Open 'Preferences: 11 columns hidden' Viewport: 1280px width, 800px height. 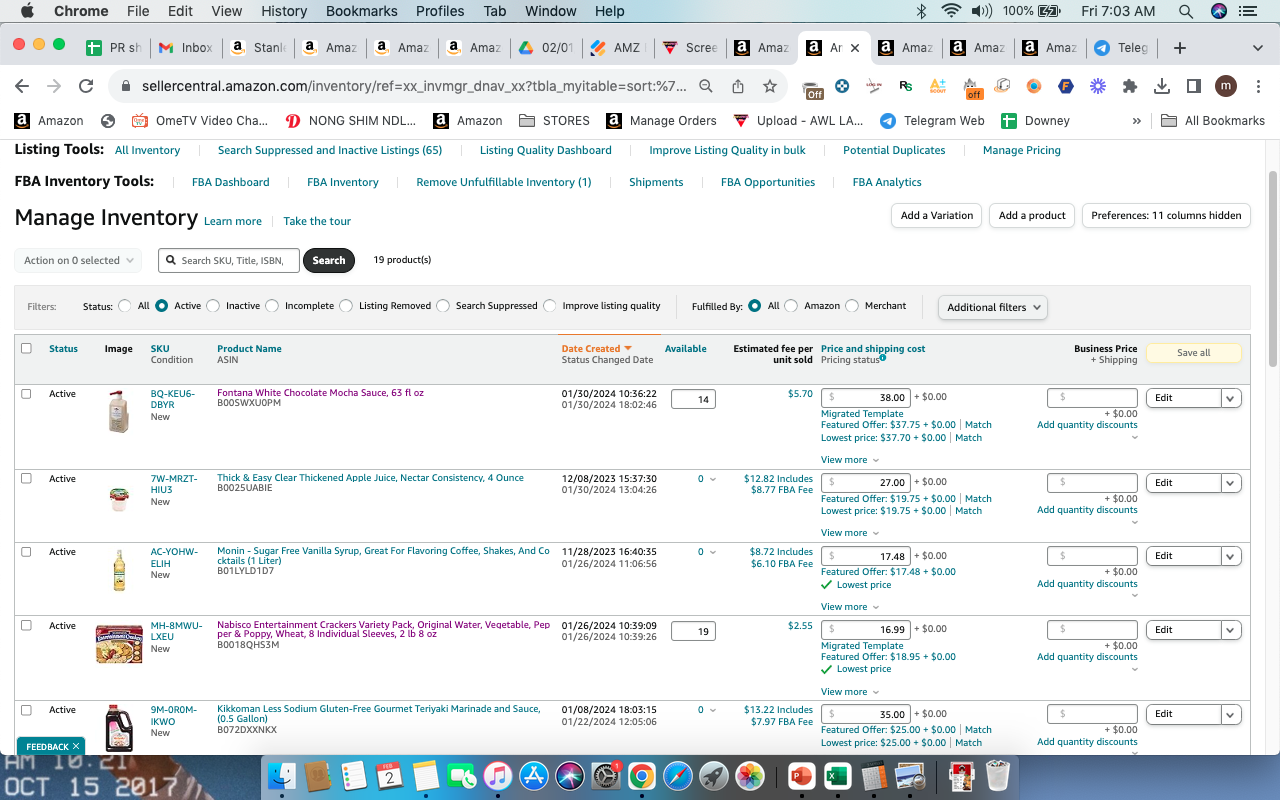(1166, 215)
